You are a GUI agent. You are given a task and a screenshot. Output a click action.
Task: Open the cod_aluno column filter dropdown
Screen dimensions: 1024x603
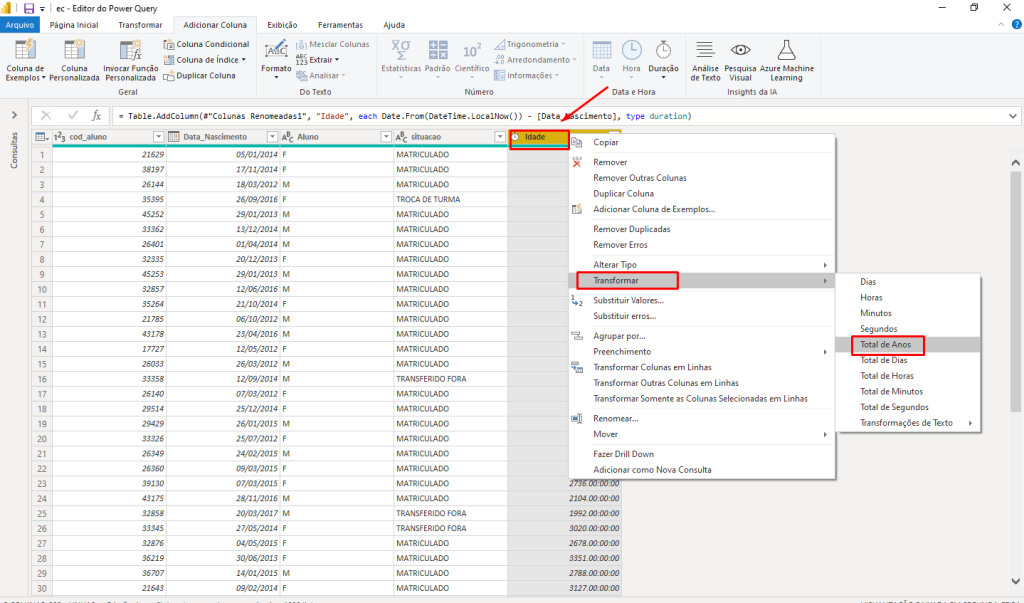pos(158,136)
